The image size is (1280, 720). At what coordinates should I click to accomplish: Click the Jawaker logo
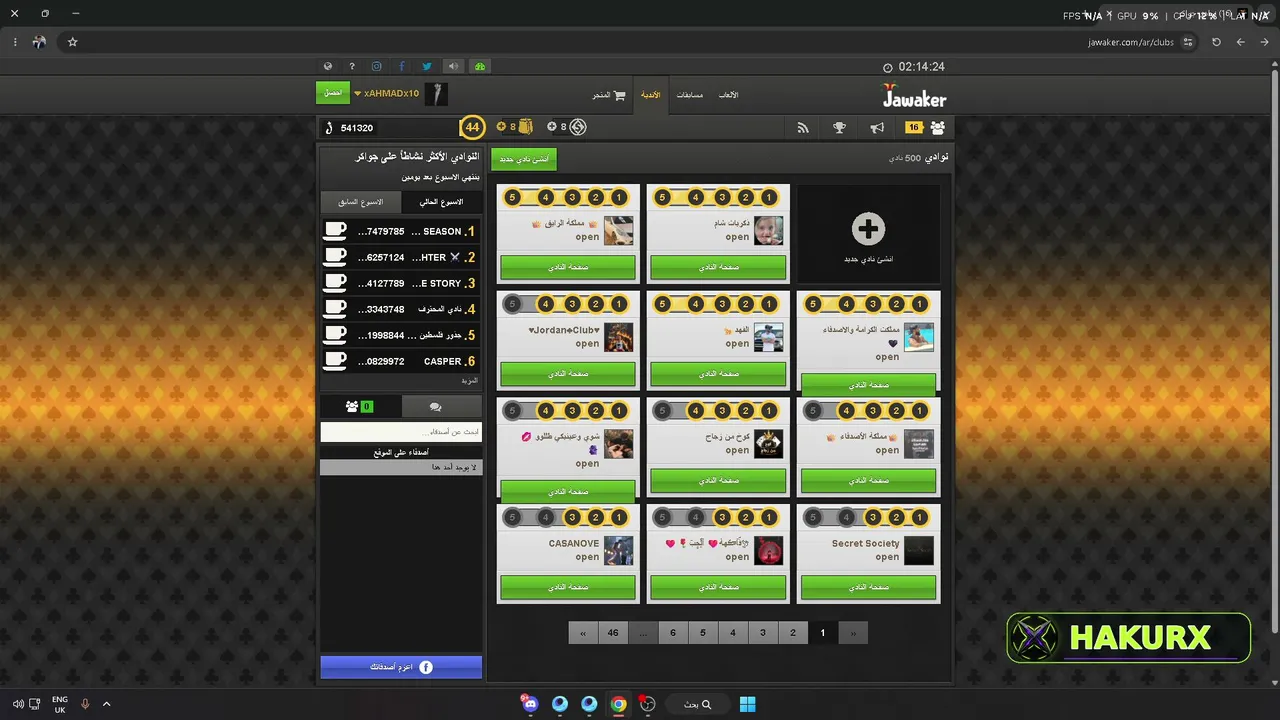[x=914, y=96]
